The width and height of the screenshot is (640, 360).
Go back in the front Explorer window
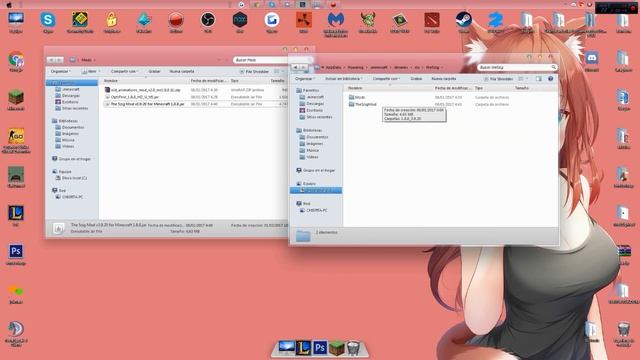click(x=295, y=67)
